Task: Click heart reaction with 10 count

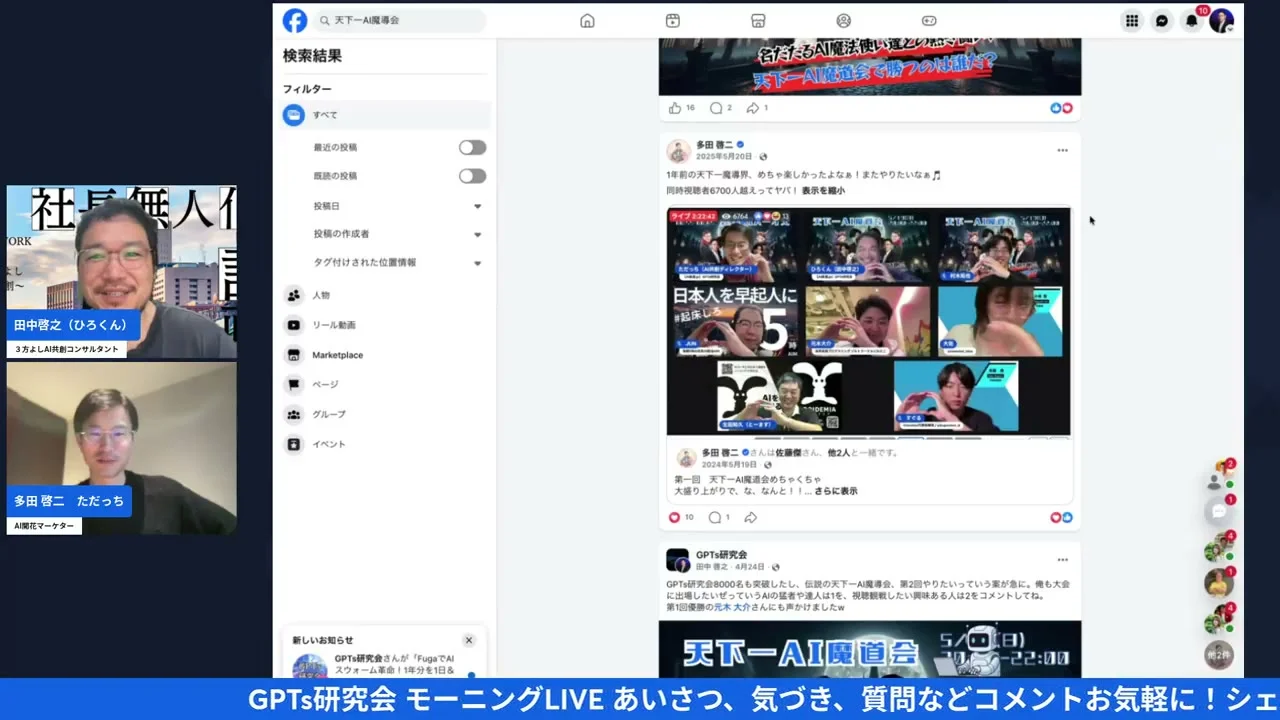Action: (x=674, y=517)
